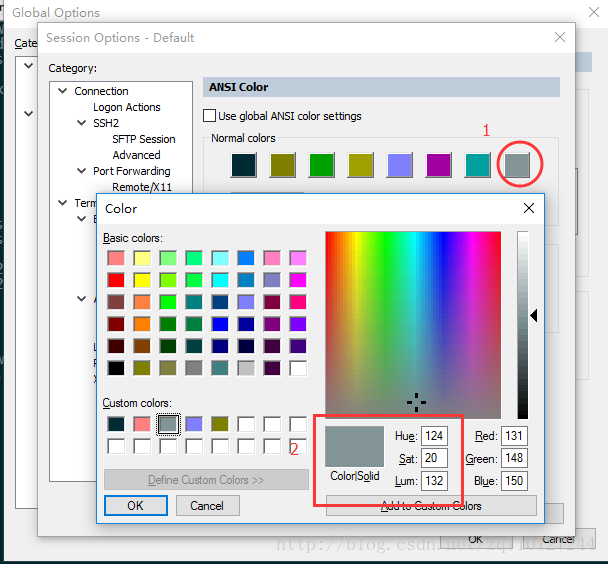
Task: Collapse the Connection tree node
Action: (62, 91)
